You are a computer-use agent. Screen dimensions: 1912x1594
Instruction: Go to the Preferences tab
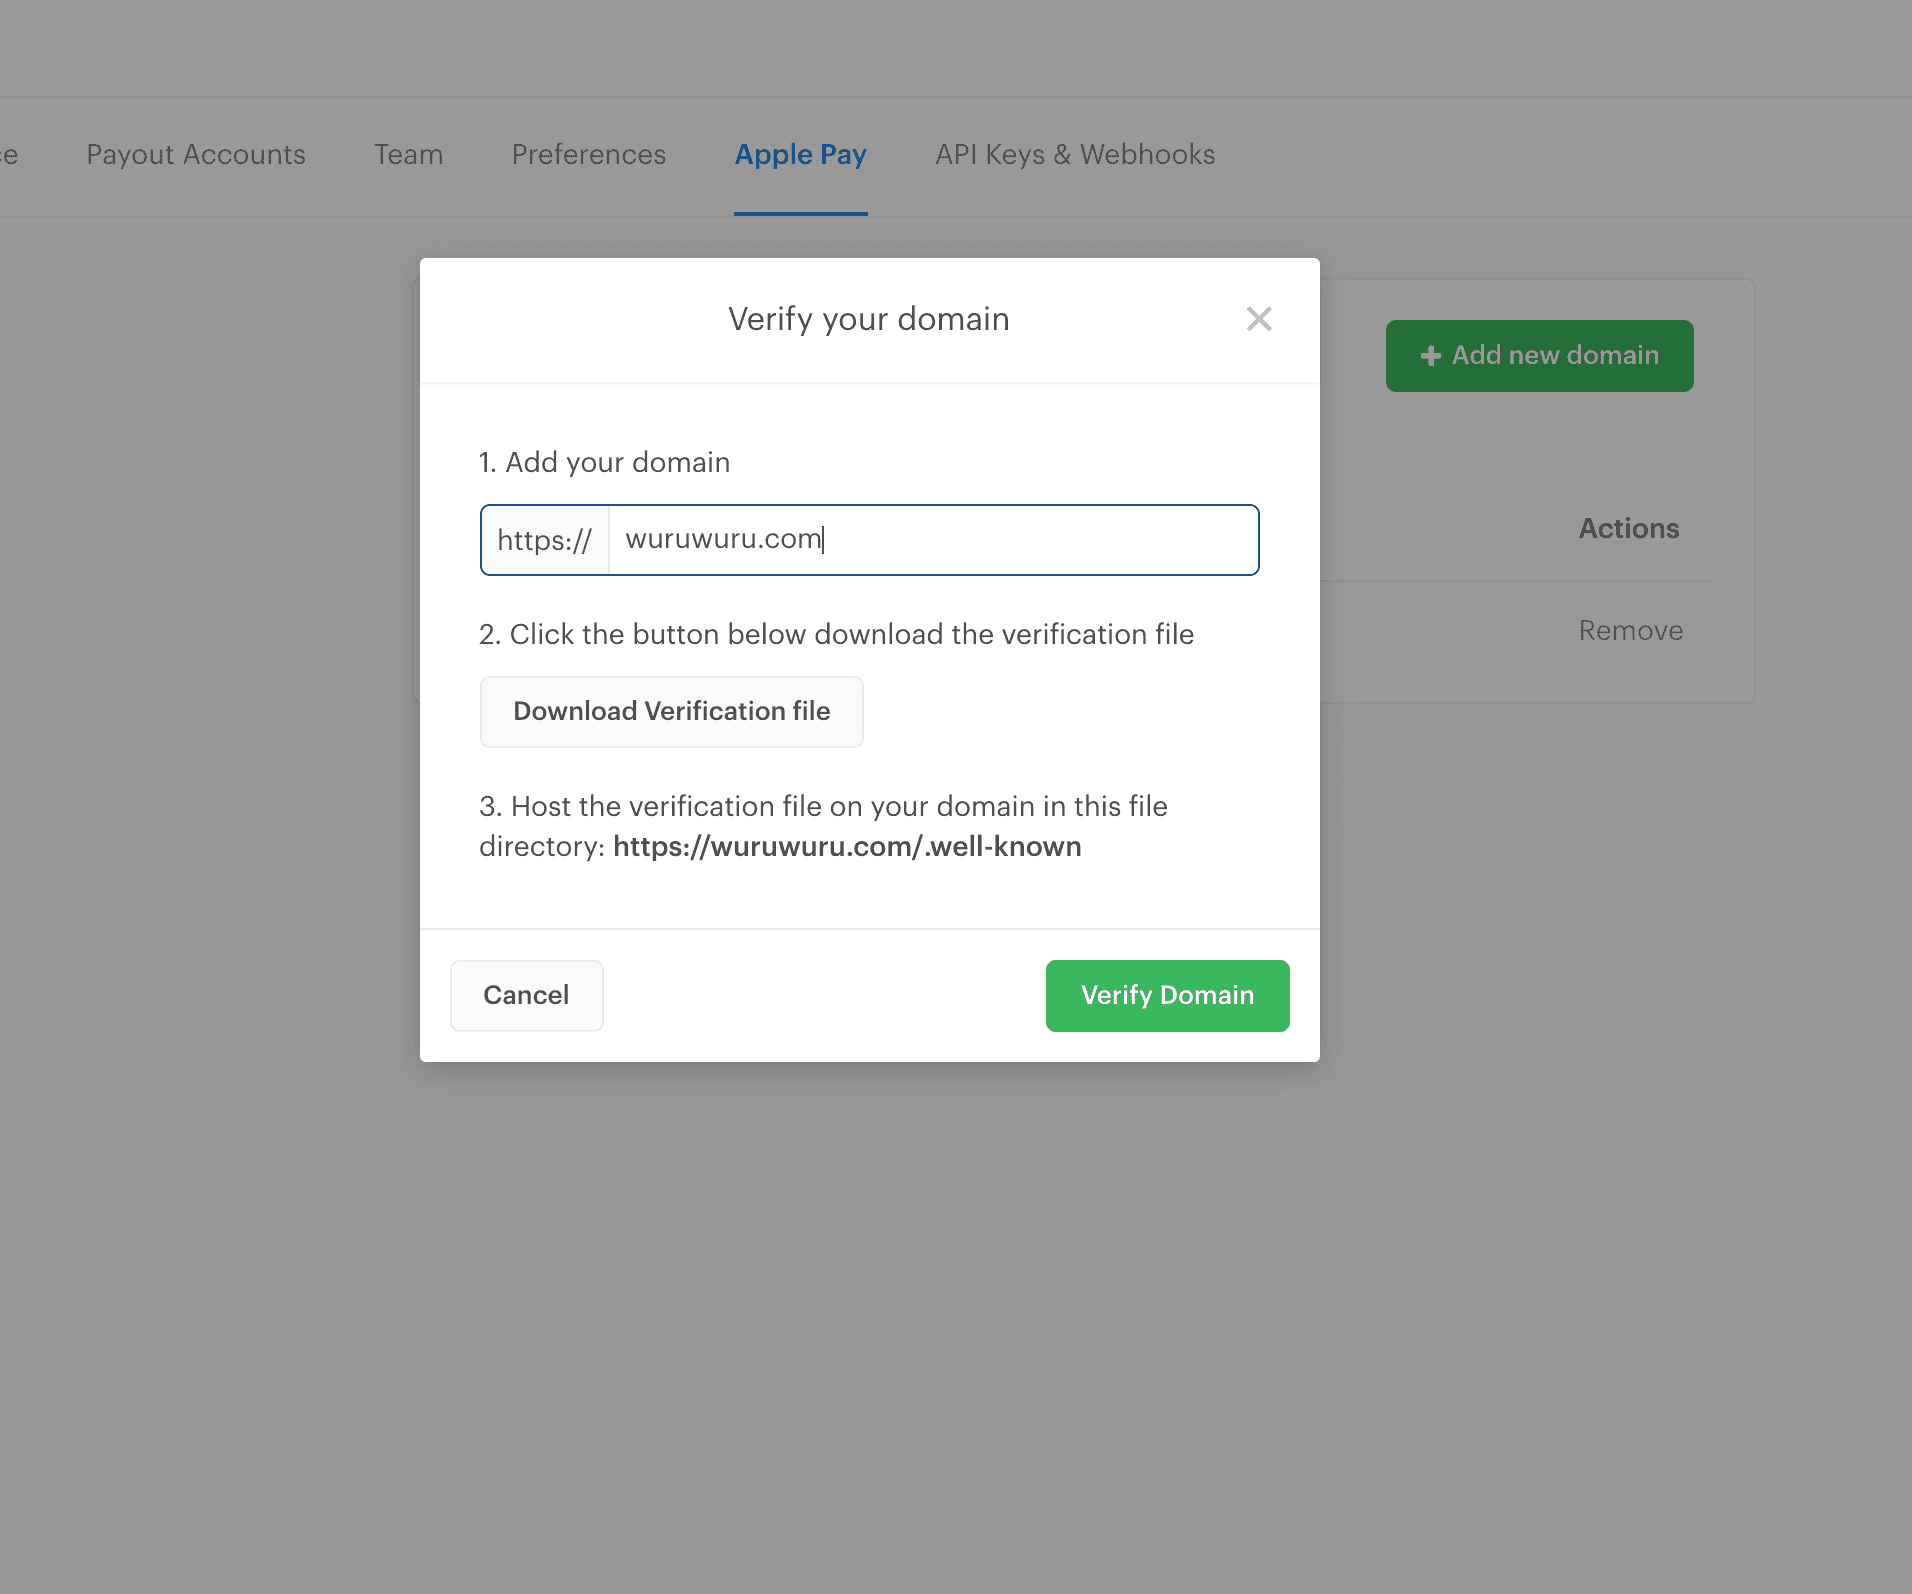coord(588,155)
